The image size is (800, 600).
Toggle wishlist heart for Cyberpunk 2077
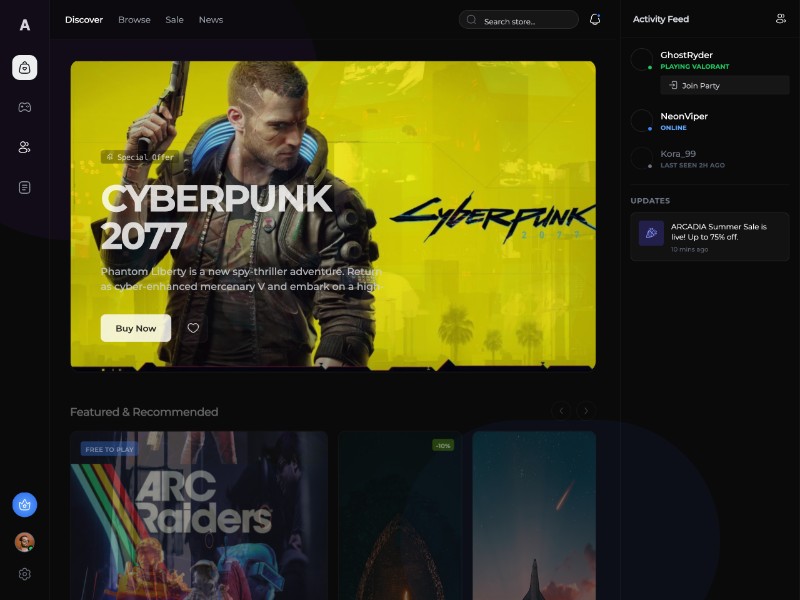193,328
